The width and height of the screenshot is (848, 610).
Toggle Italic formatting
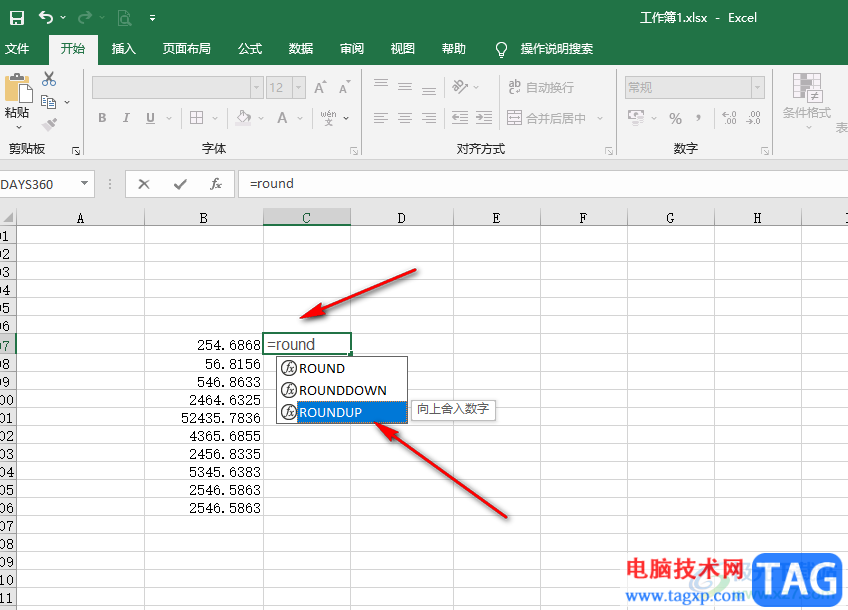tap(126, 118)
